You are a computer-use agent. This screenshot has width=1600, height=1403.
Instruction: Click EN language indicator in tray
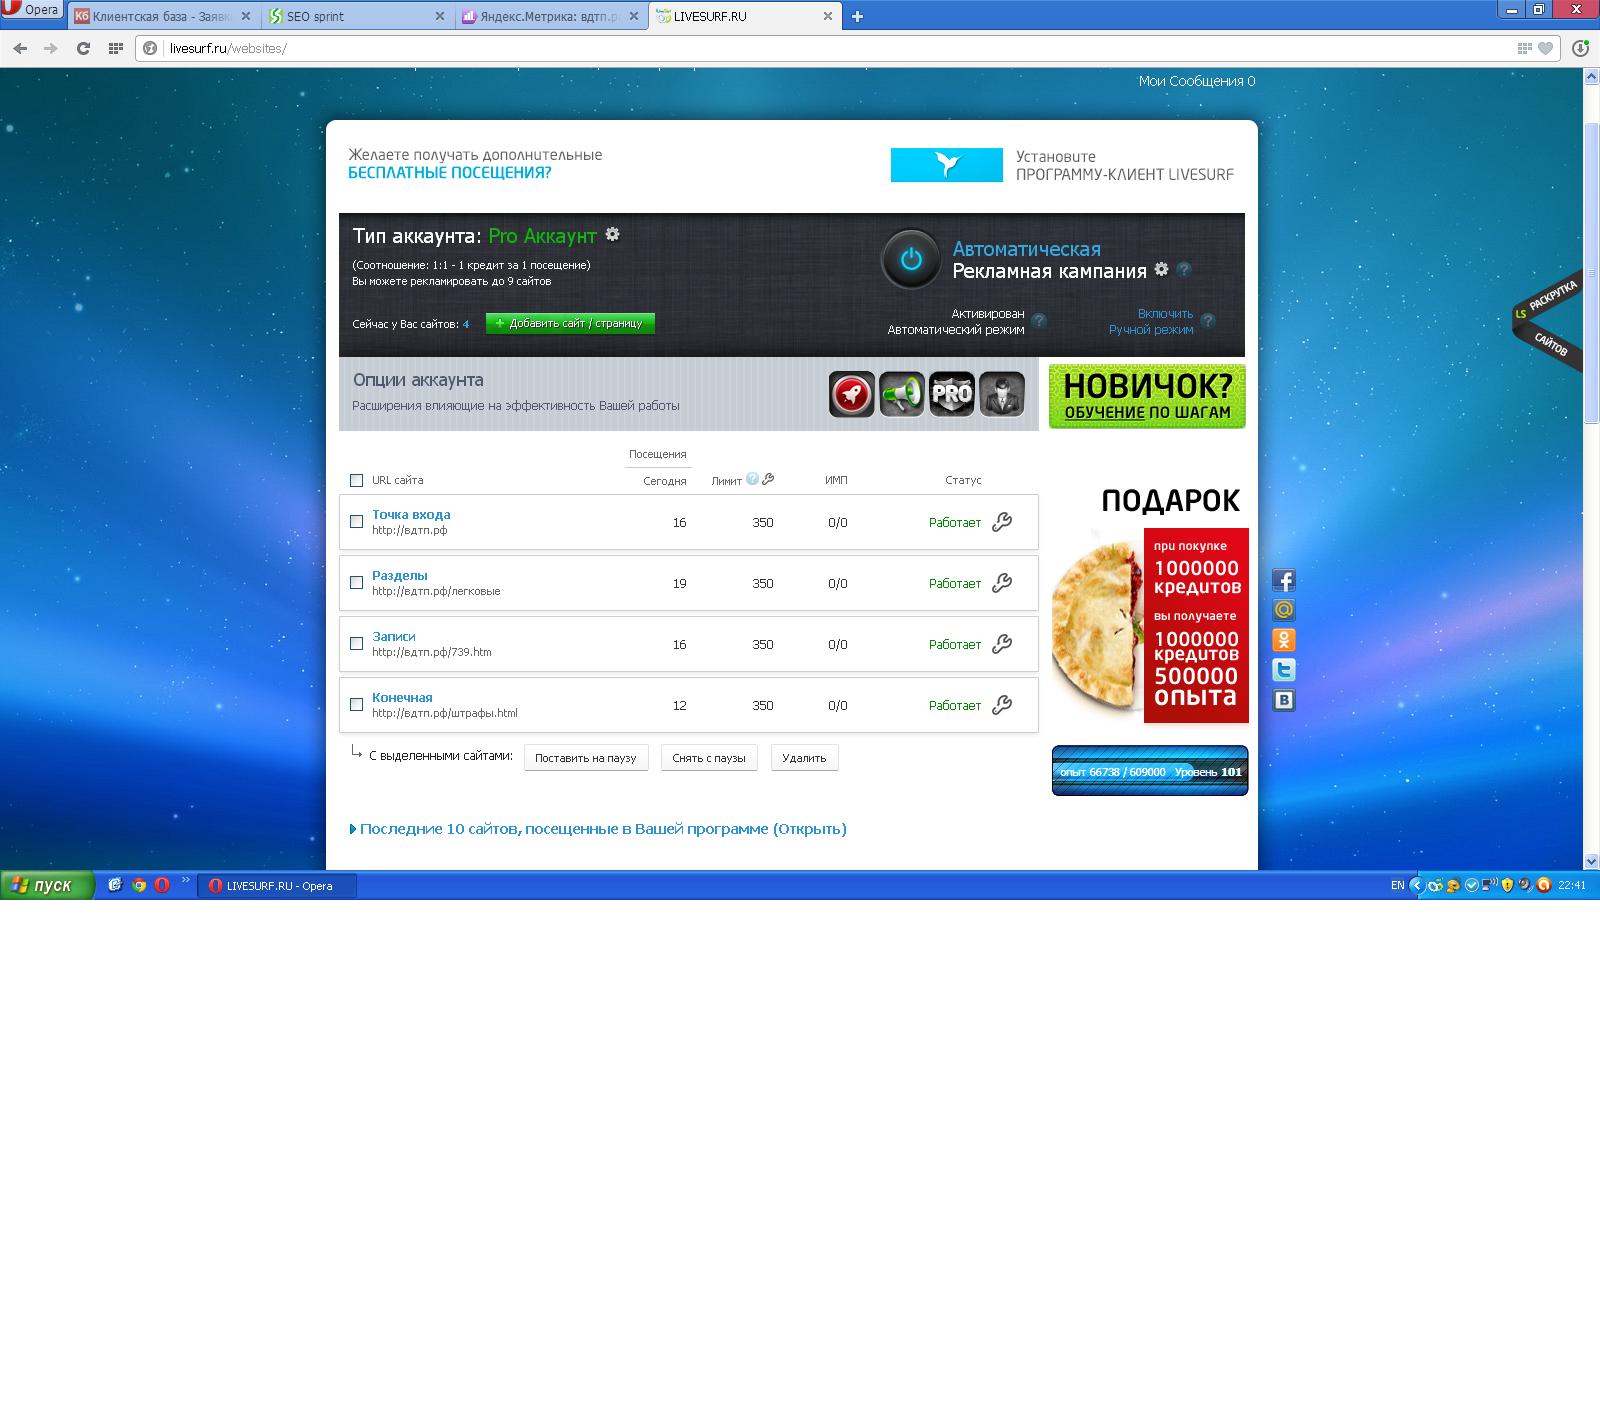coord(1397,885)
